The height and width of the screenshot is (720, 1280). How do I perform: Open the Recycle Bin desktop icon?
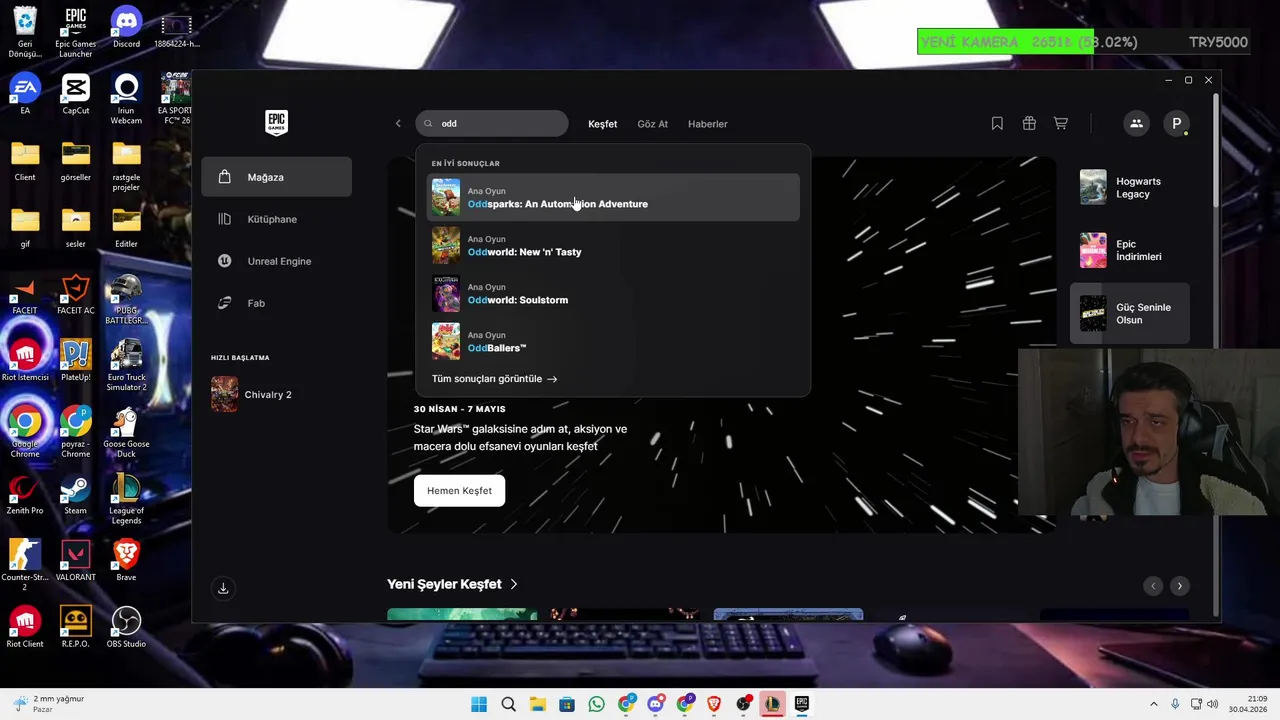click(25, 33)
